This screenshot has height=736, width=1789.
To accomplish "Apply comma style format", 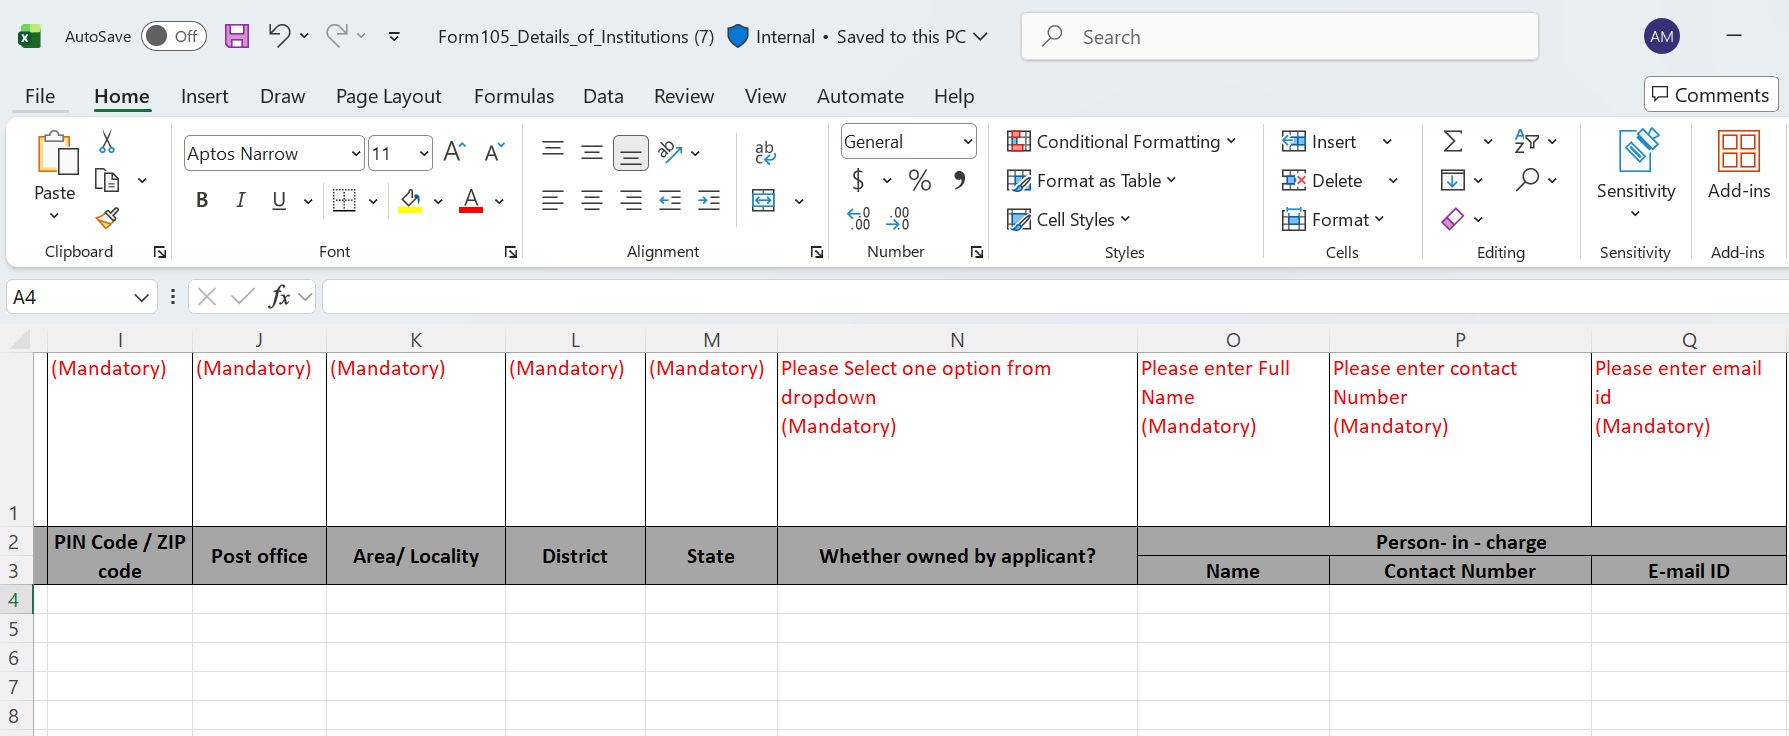I will click(x=960, y=180).
